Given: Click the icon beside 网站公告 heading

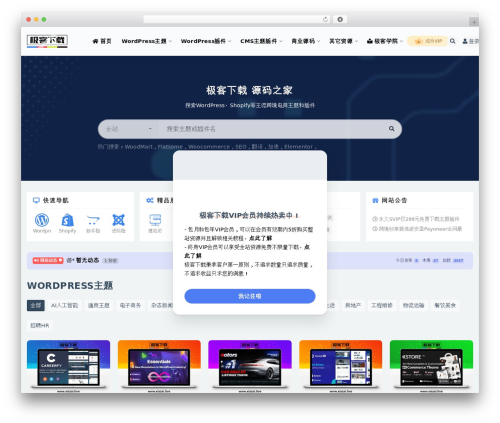Looking at the screenshot, I should tap(375, 200).
